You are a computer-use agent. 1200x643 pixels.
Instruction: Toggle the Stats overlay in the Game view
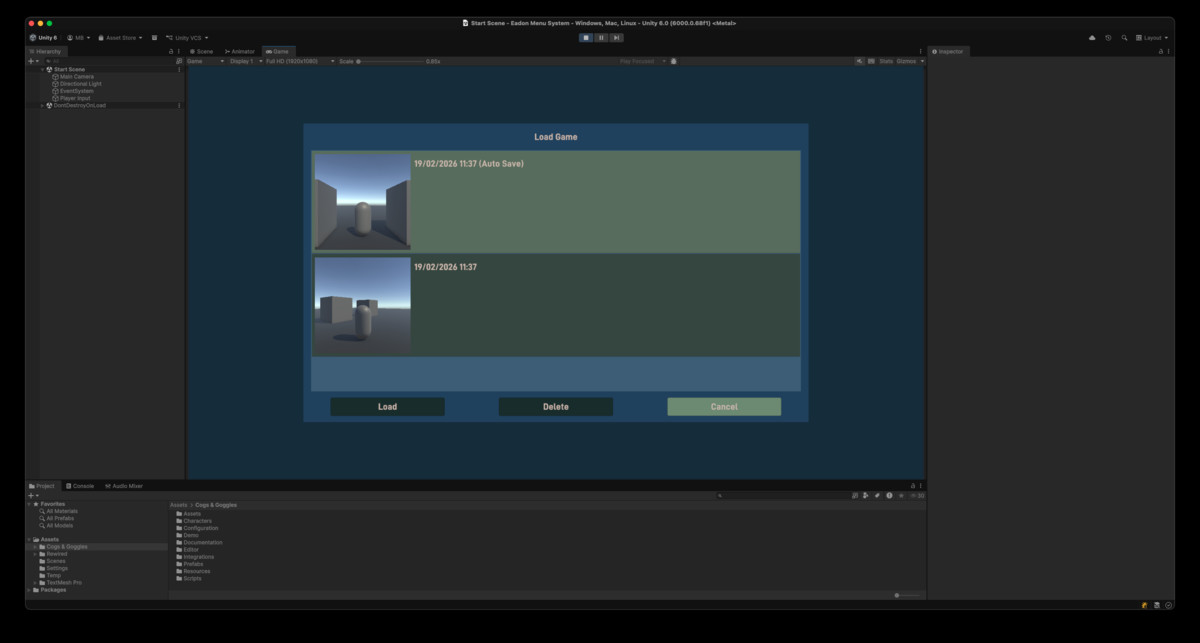[x=884, y=60]
